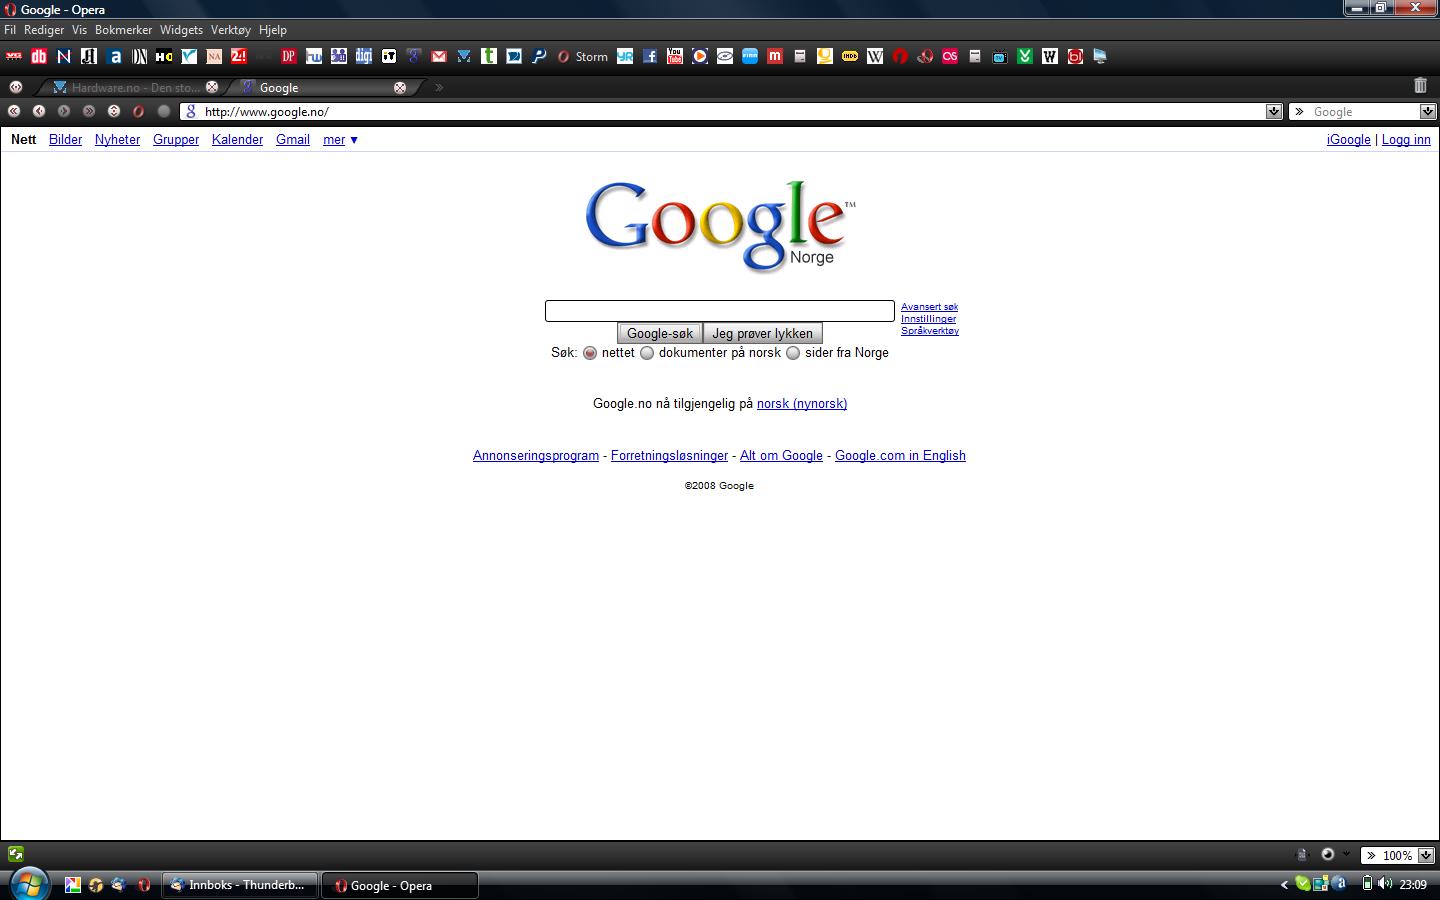
Task: Close the Hardware.no tab
Action: coord(212,87)
